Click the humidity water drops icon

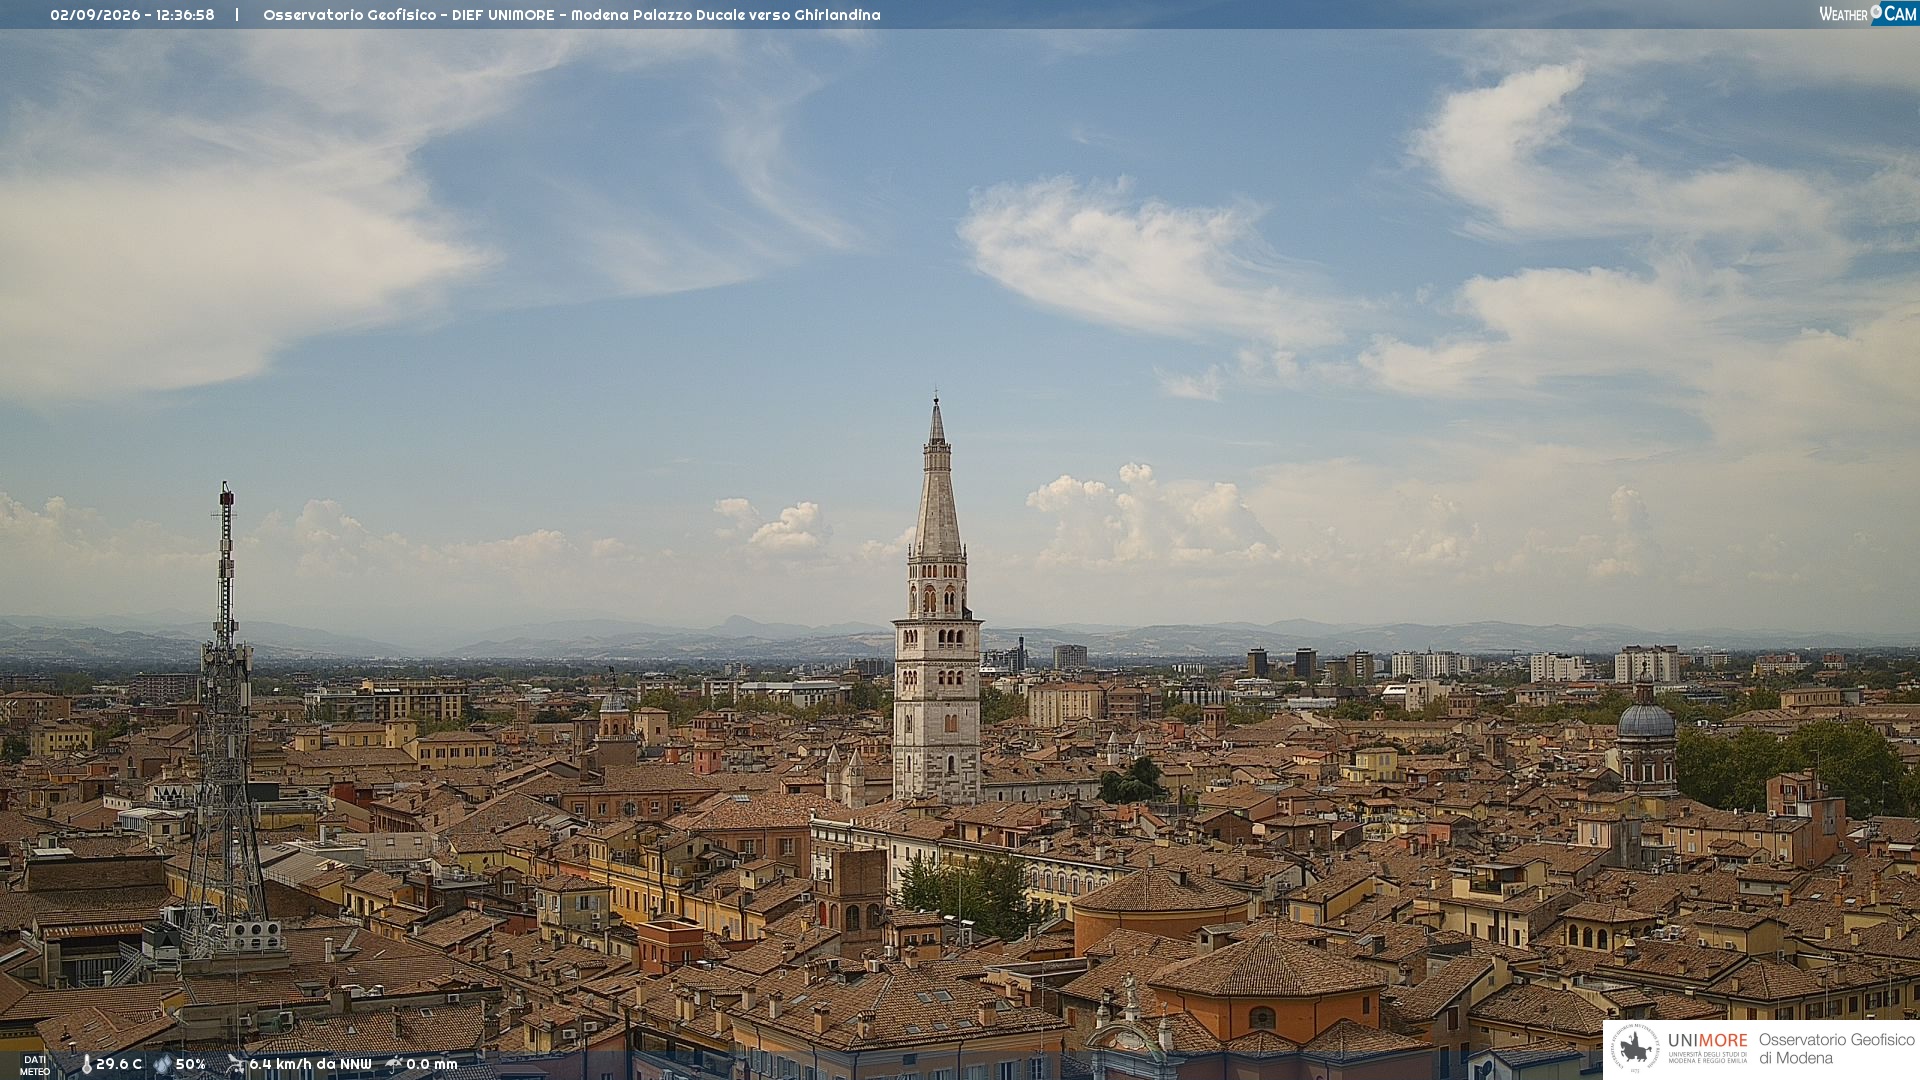(163, 1065)
